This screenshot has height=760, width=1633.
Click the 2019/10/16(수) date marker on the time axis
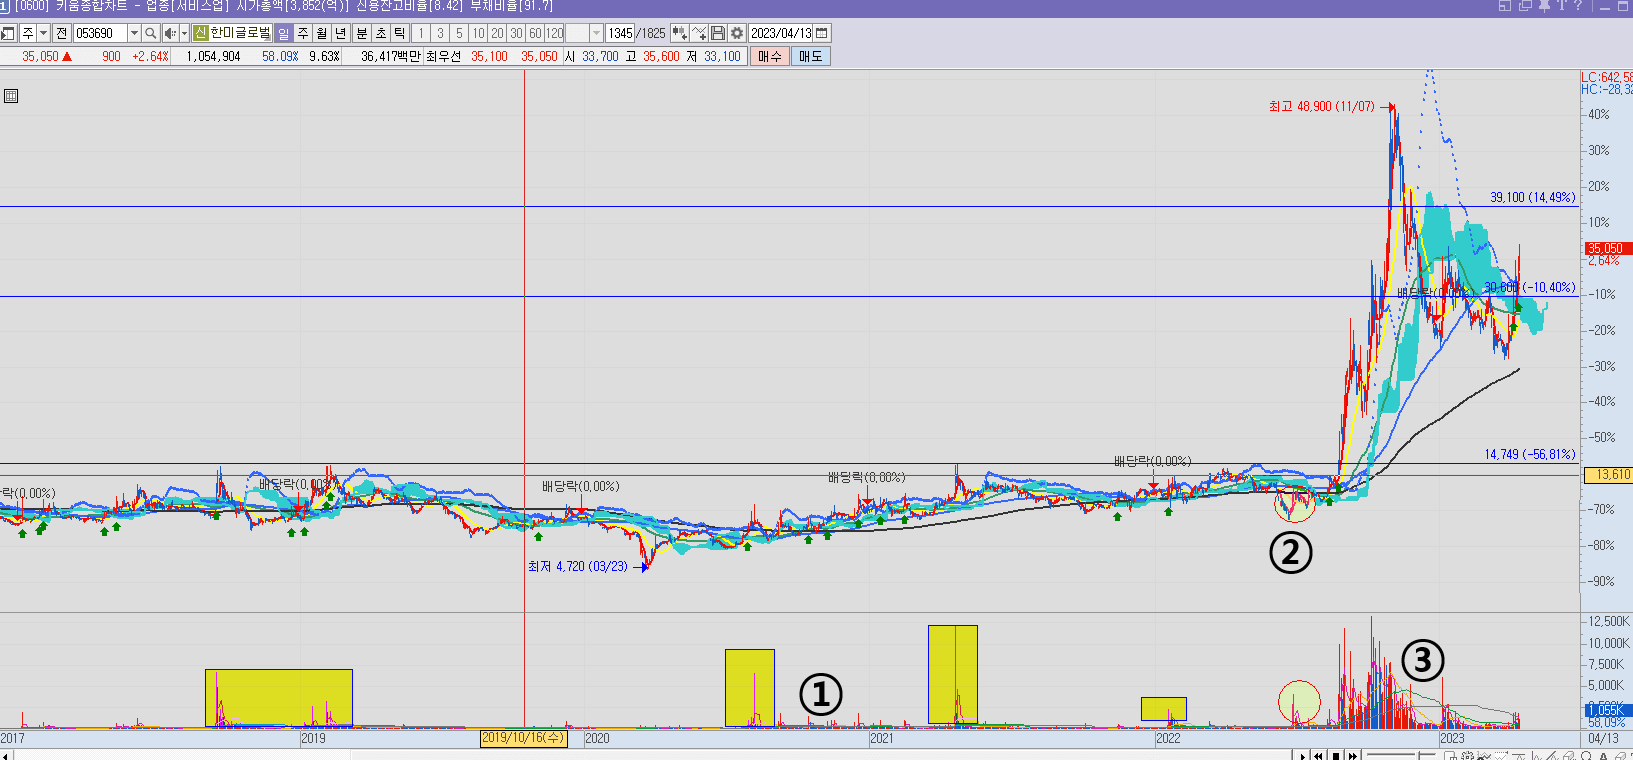pyautogui.click(x=524, y=738)
